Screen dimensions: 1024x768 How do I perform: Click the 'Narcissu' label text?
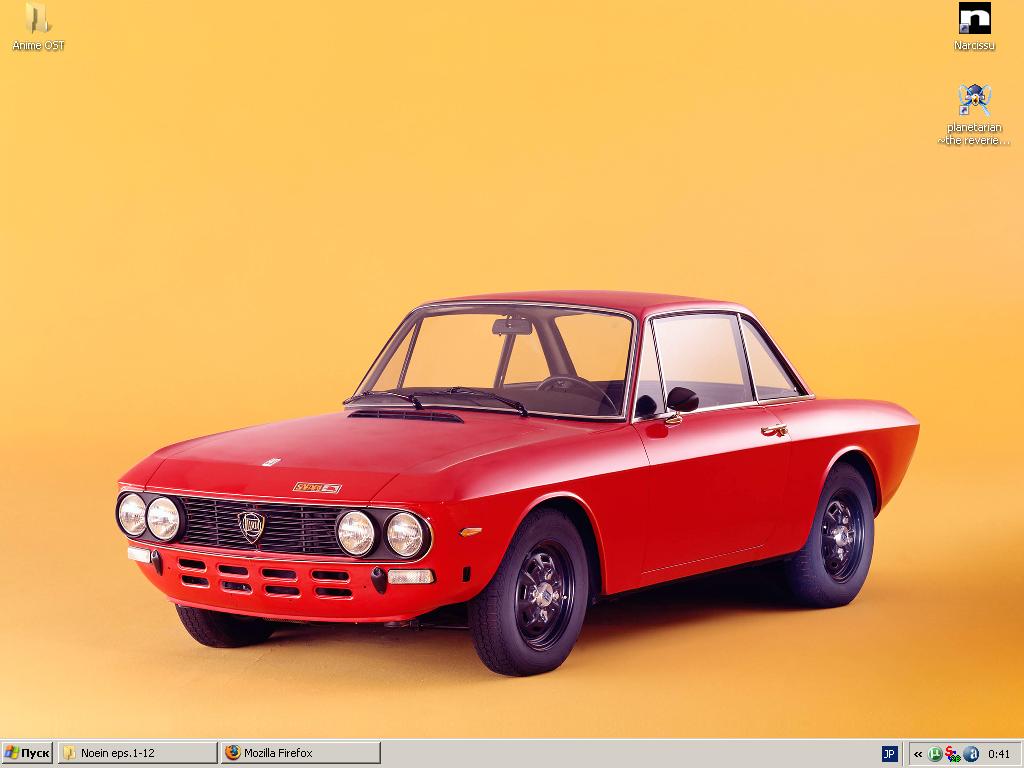974,46
